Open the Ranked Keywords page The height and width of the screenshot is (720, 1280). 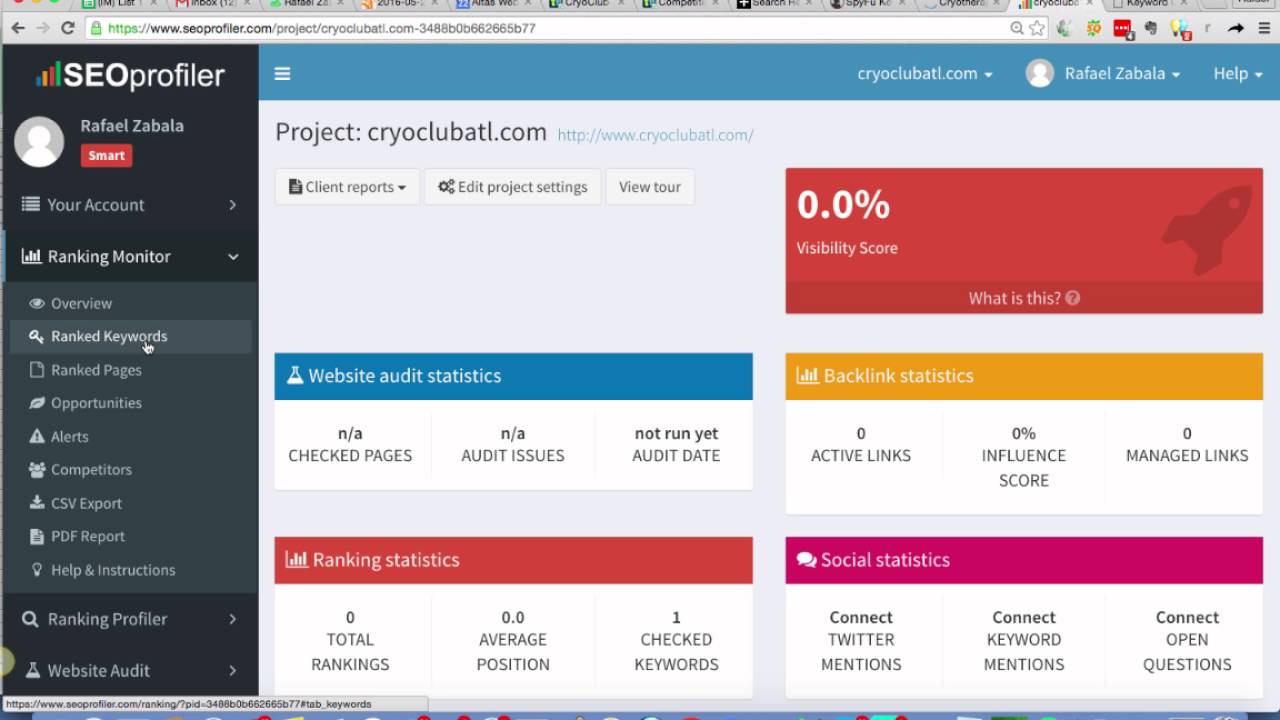(x=109, y=336)
